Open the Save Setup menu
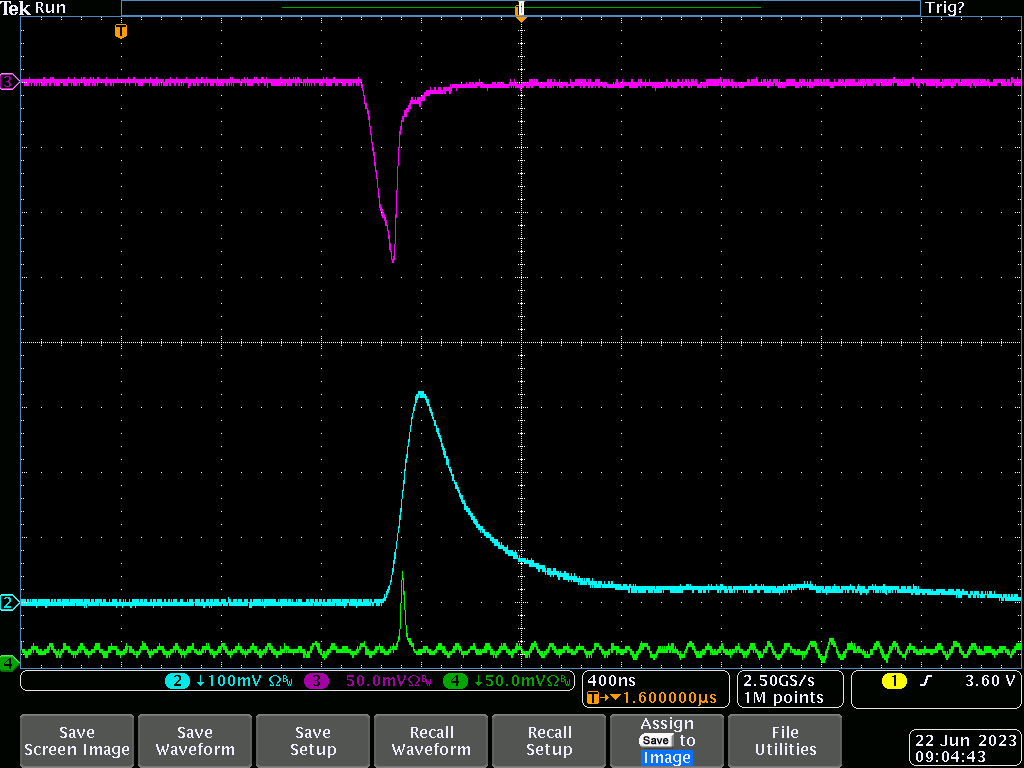Image resolution: width=1024 pixels, height=768 pixels. point(313,741)
